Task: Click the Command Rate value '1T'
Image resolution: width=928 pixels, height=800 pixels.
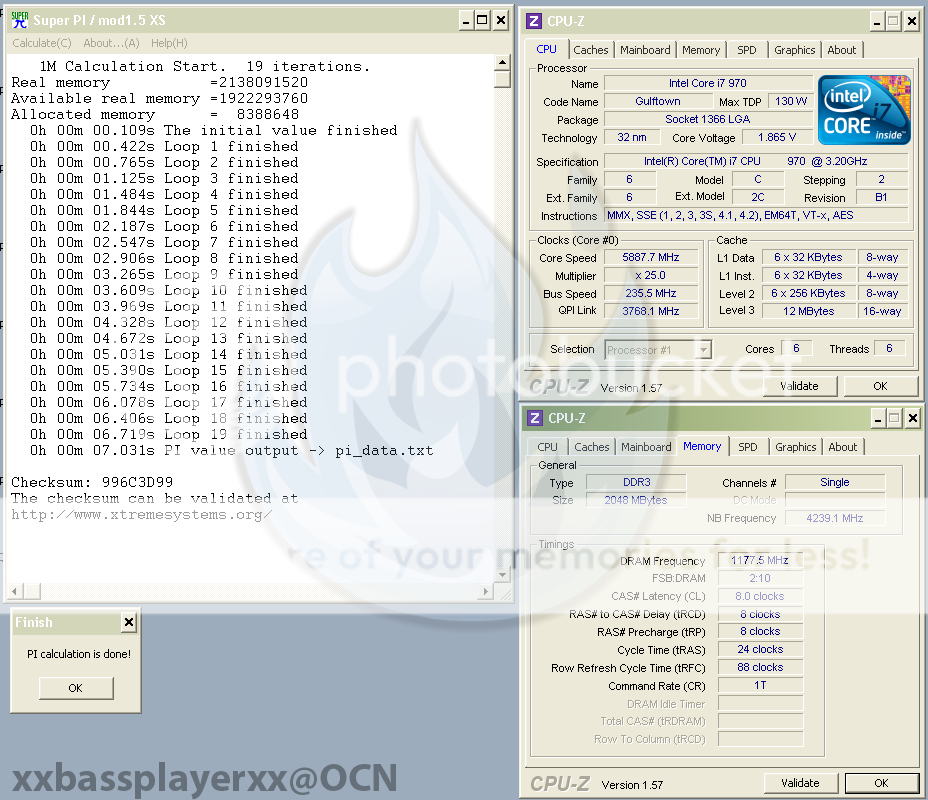Action: point(760,685)
